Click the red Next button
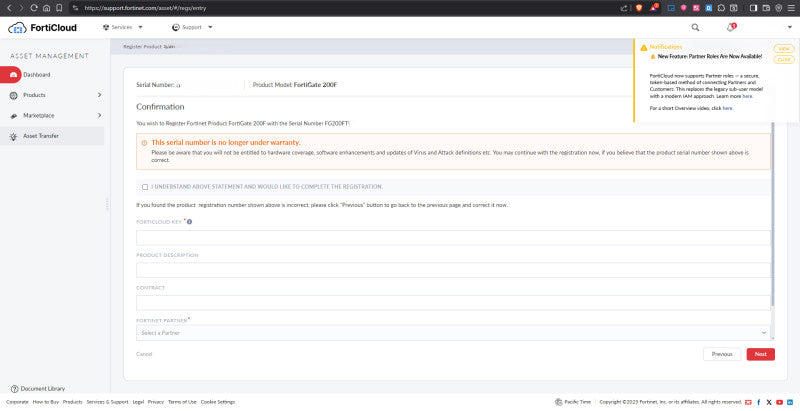 pyautogui.click(x=760, y=354)
